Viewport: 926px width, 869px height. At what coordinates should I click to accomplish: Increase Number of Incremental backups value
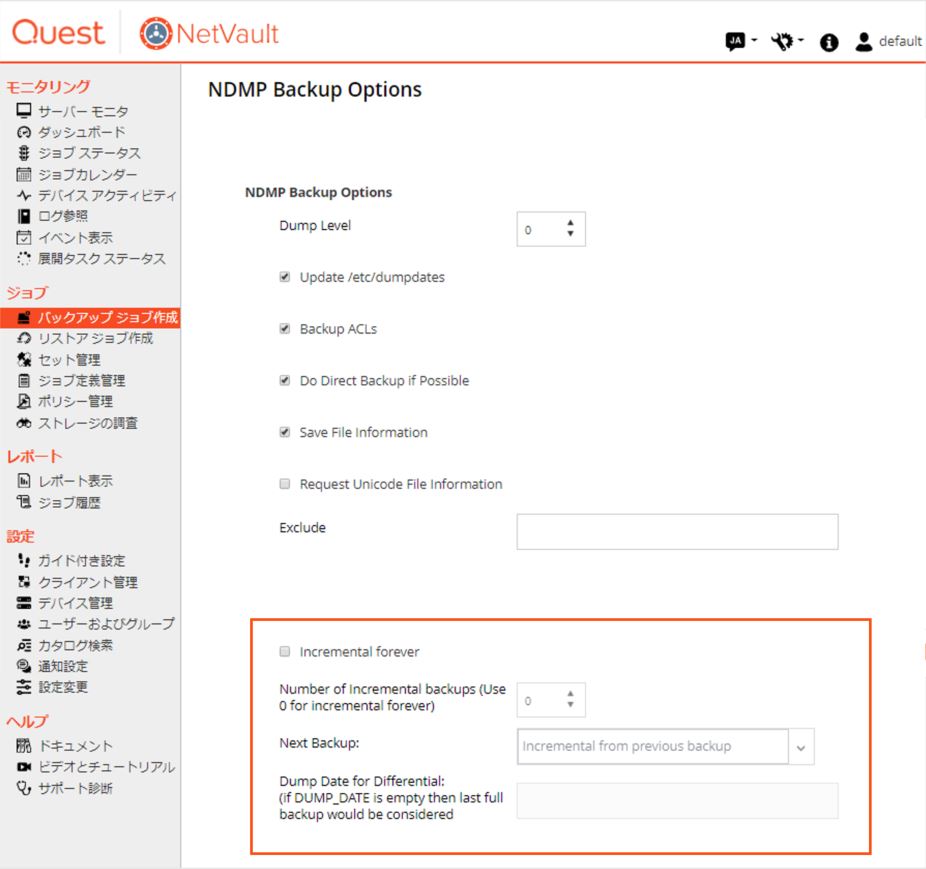point(570,694)
